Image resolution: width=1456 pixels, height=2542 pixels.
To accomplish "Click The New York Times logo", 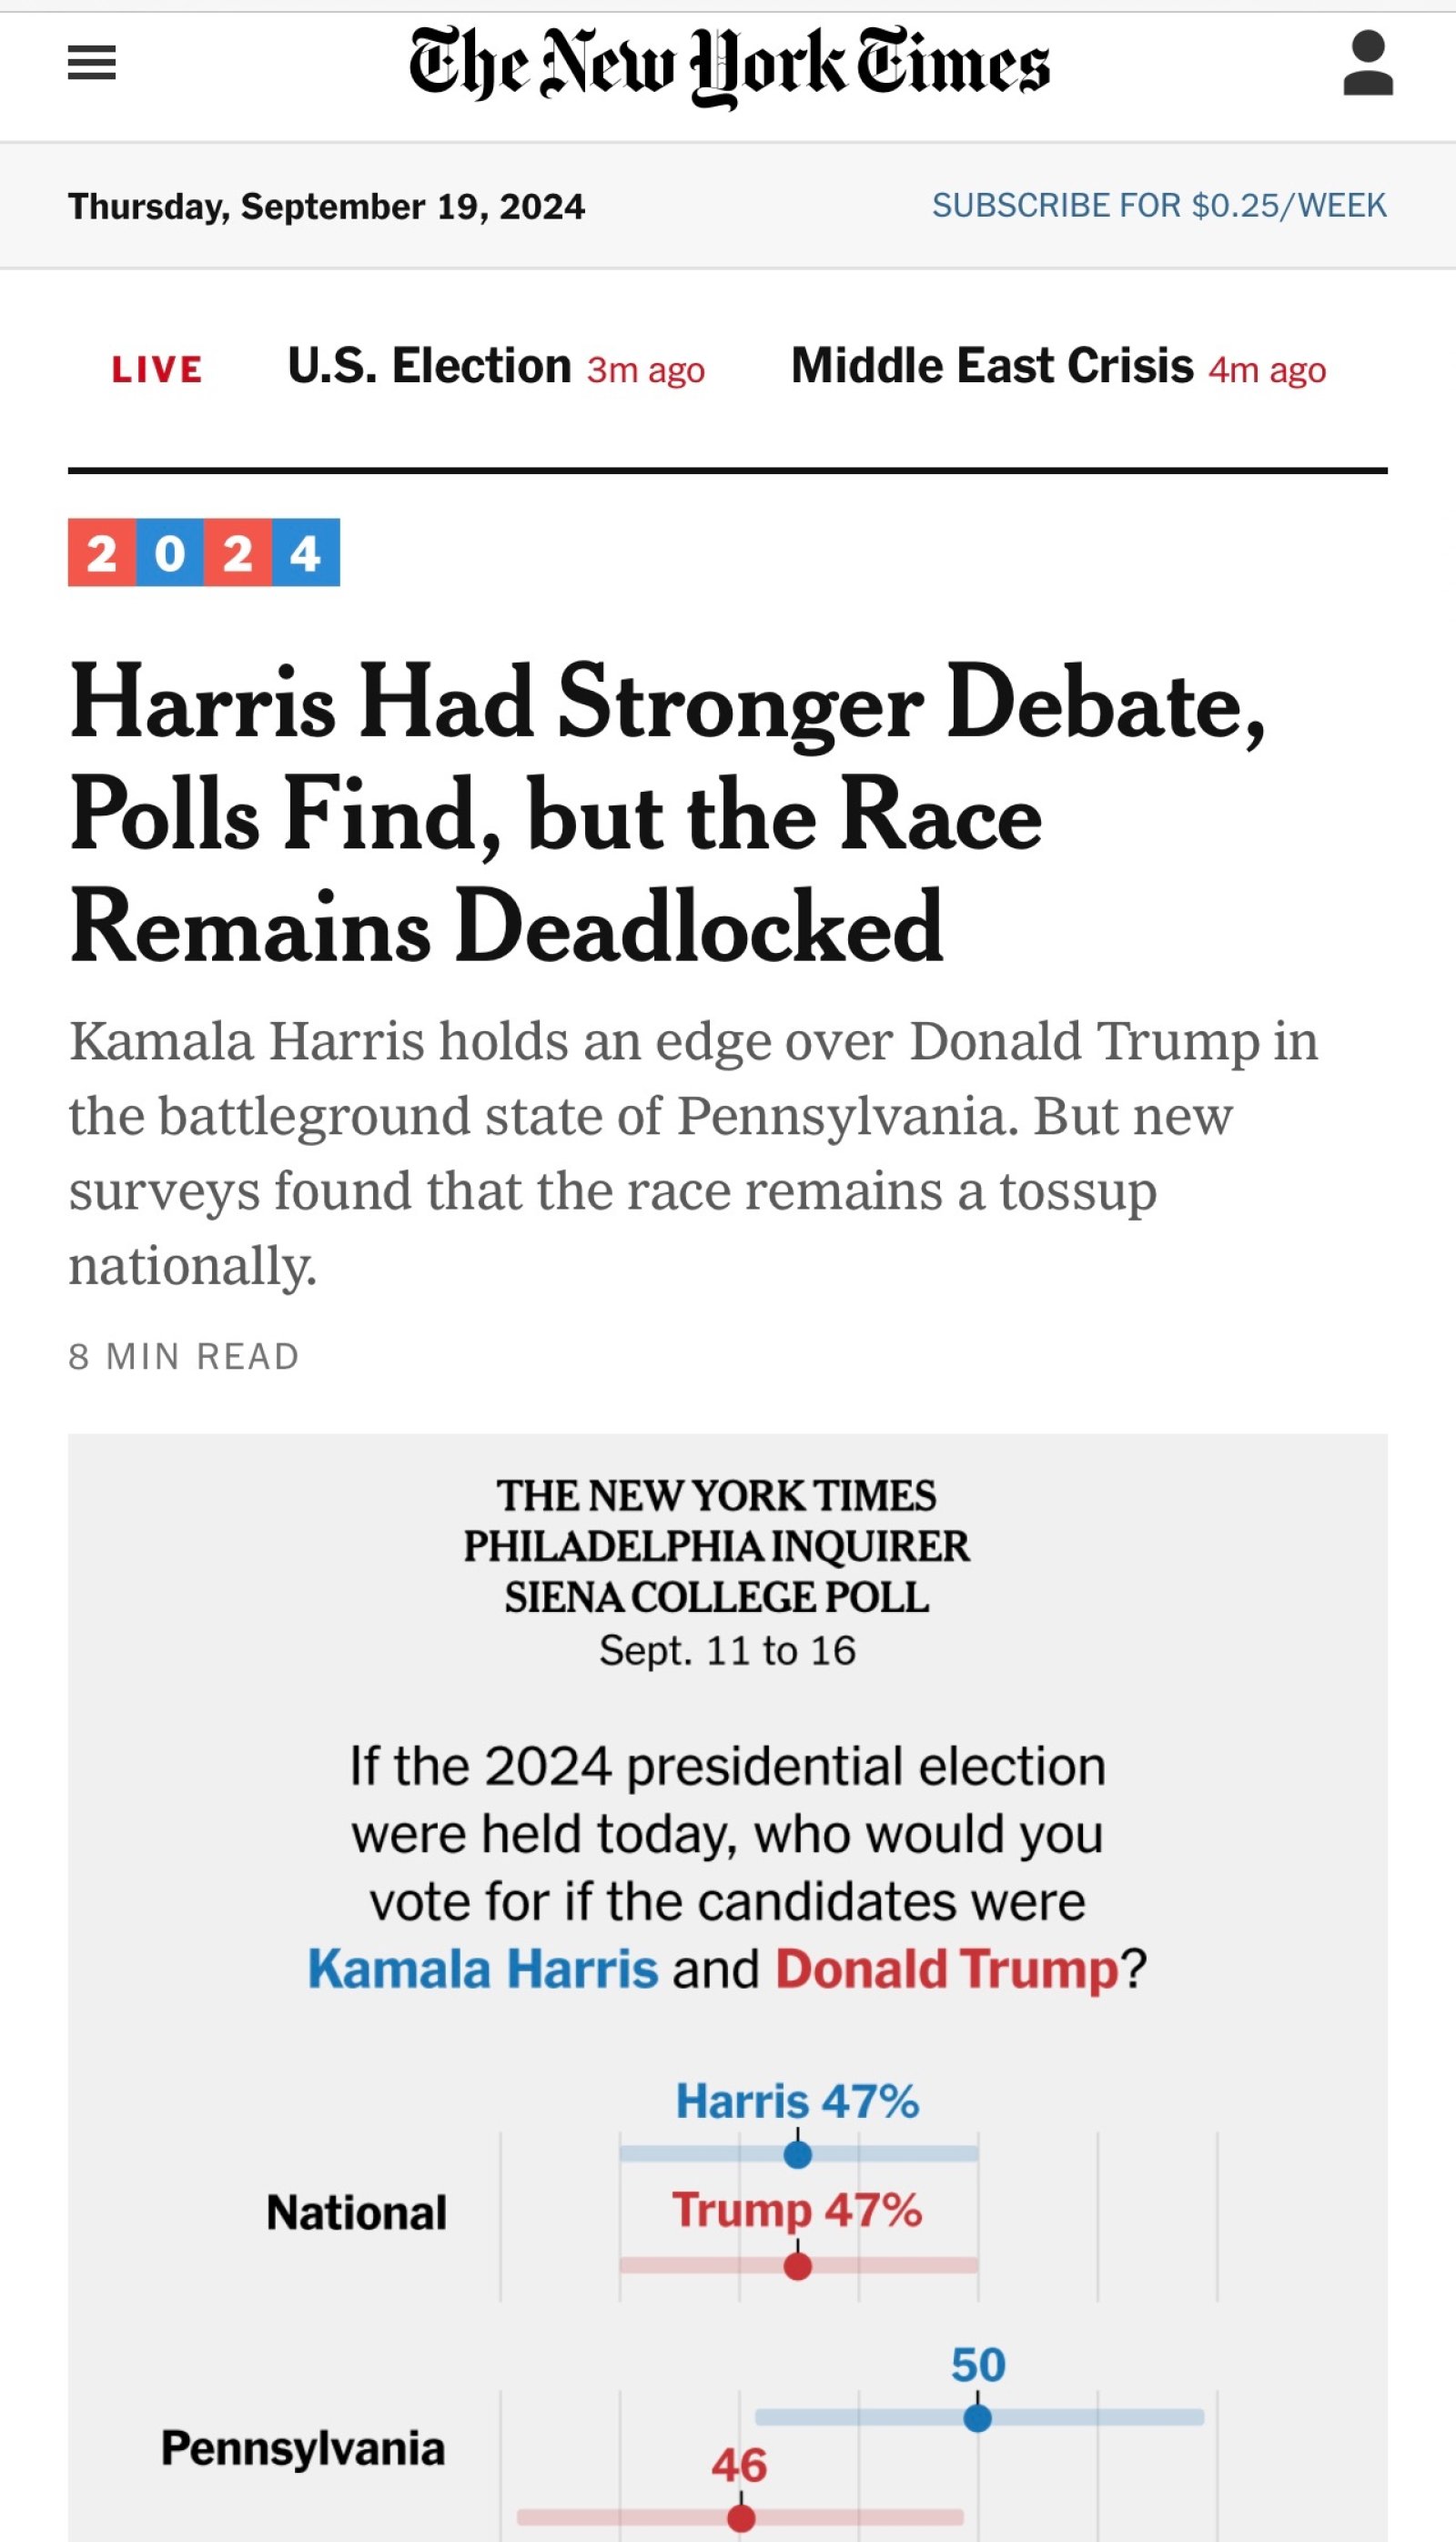I will click(729, 65).
